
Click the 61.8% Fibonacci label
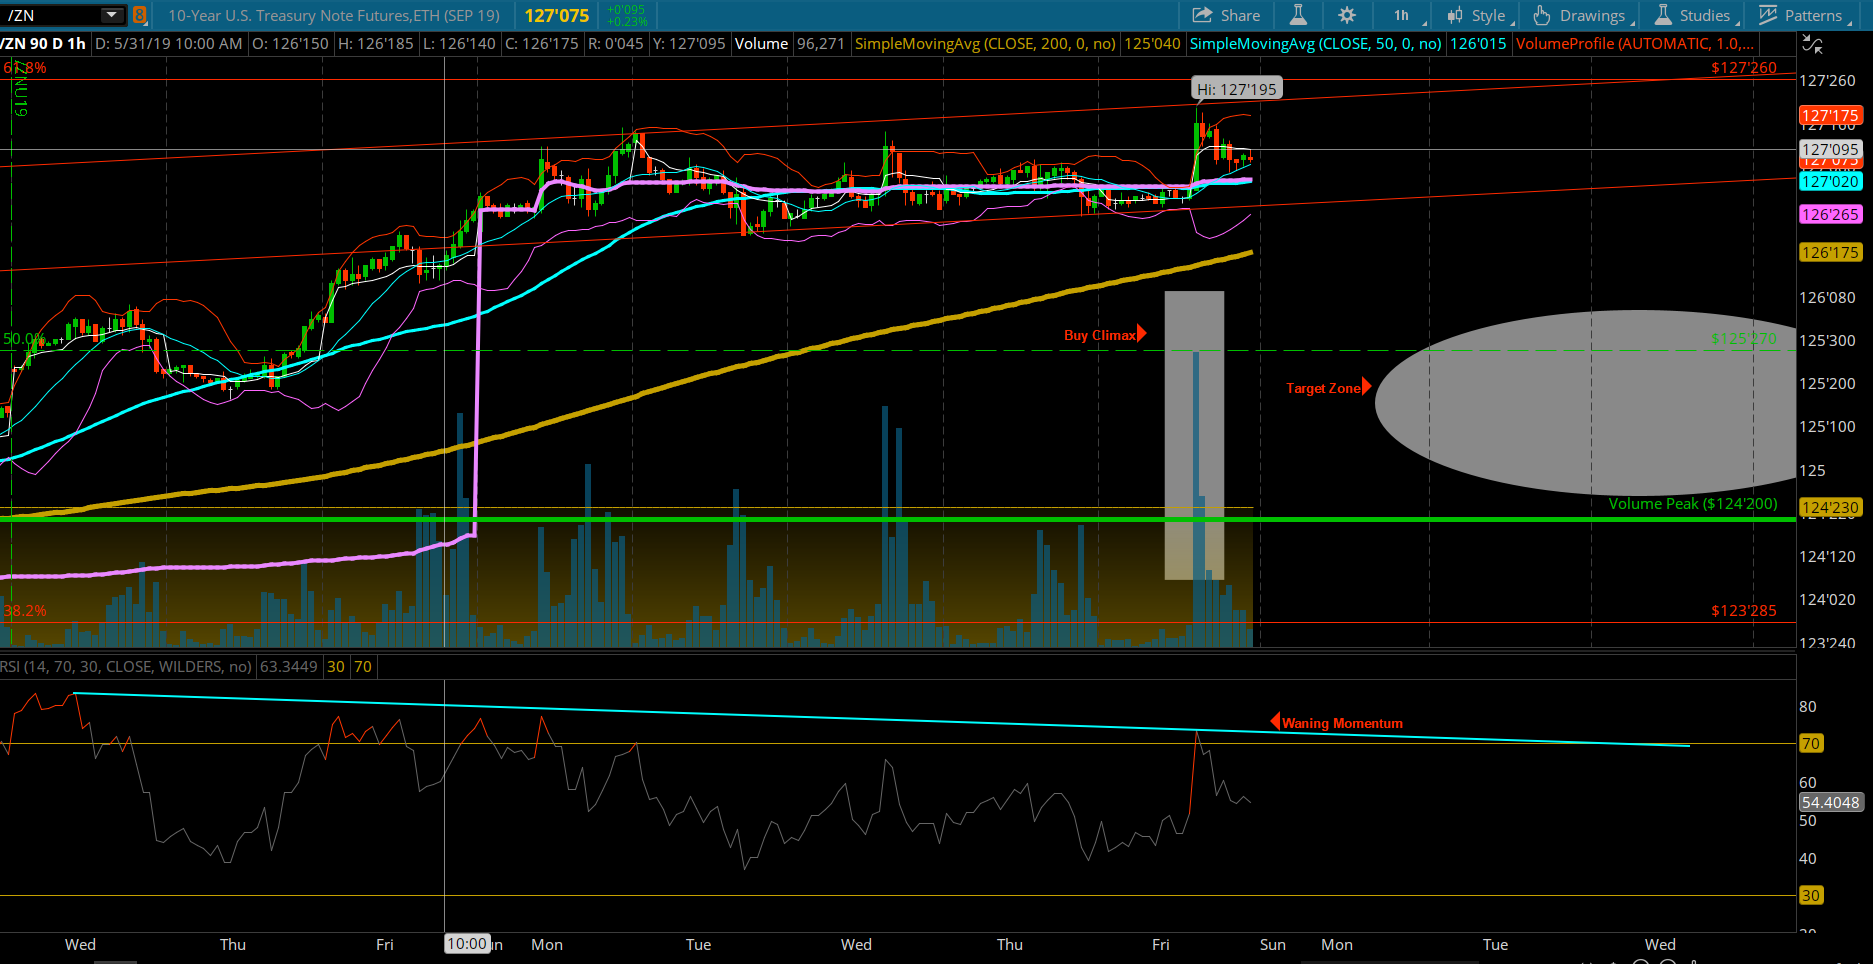25,67
